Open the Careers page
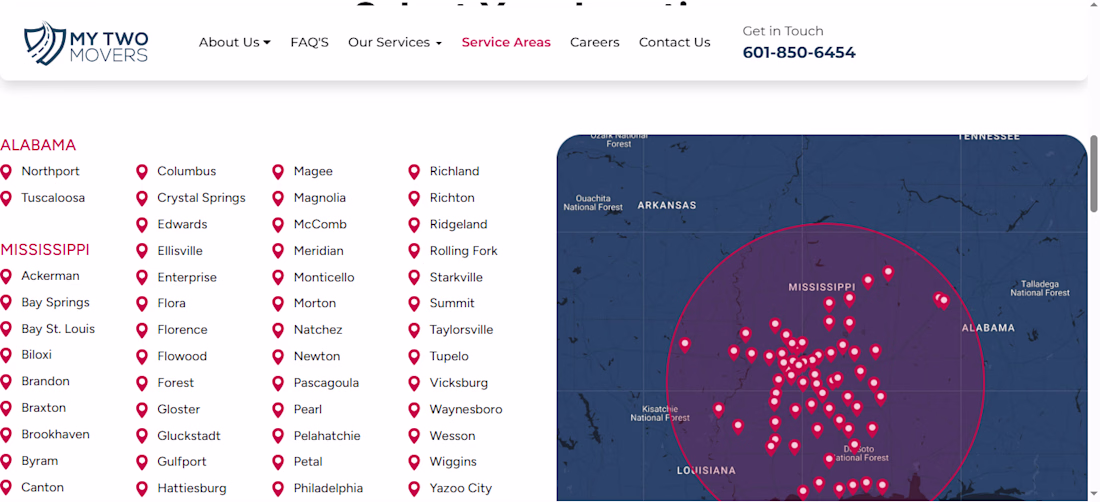1100x502 pixels. click(x=594, y=42)
